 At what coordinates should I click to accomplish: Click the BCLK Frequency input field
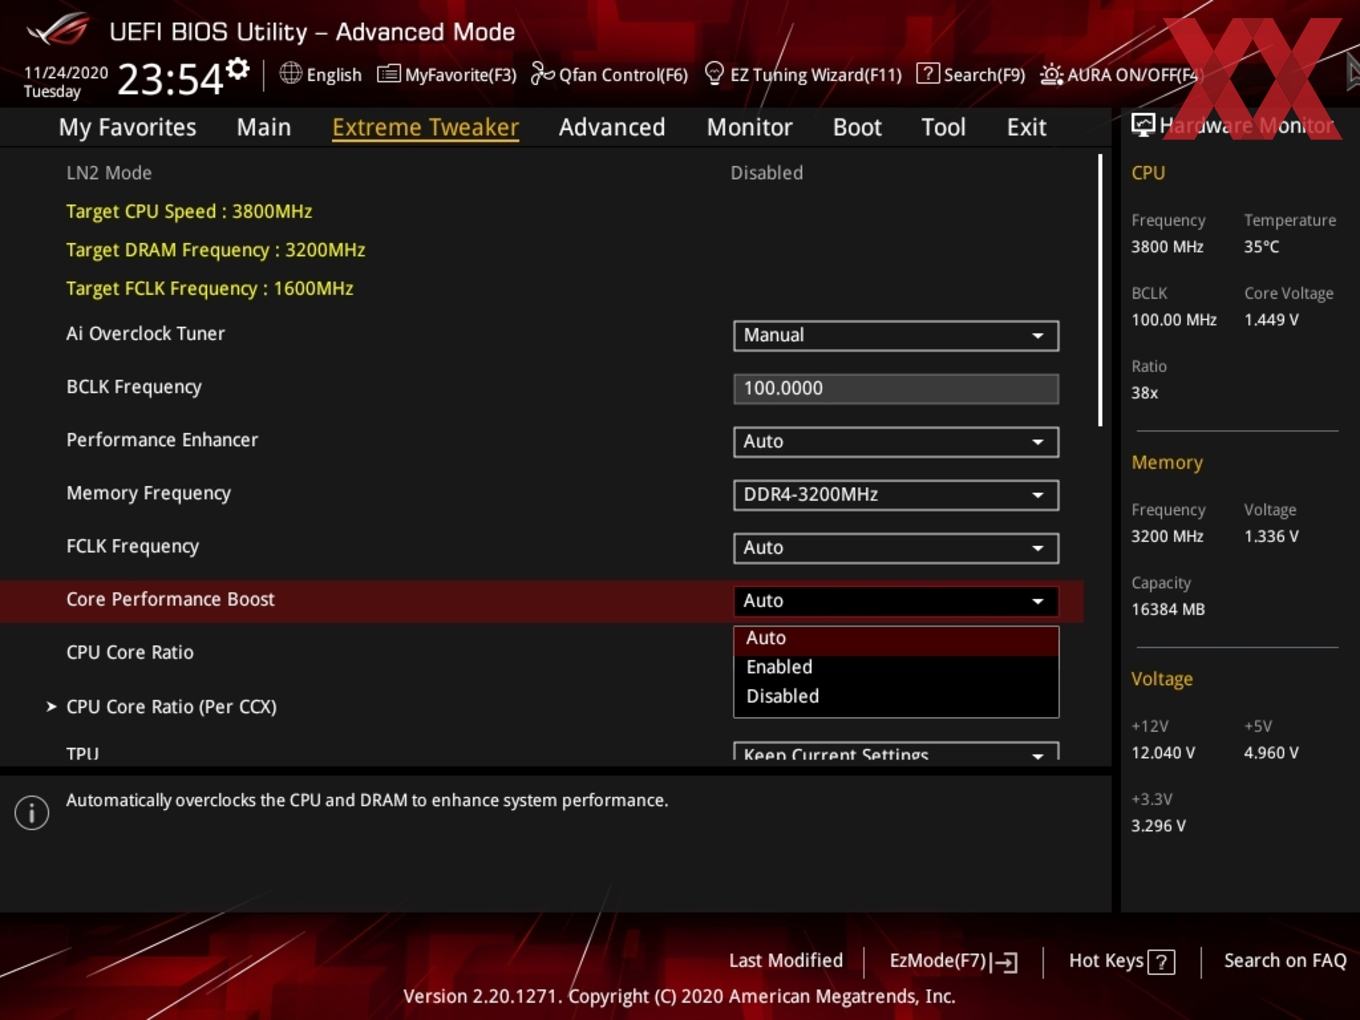(x=896, y=389)
